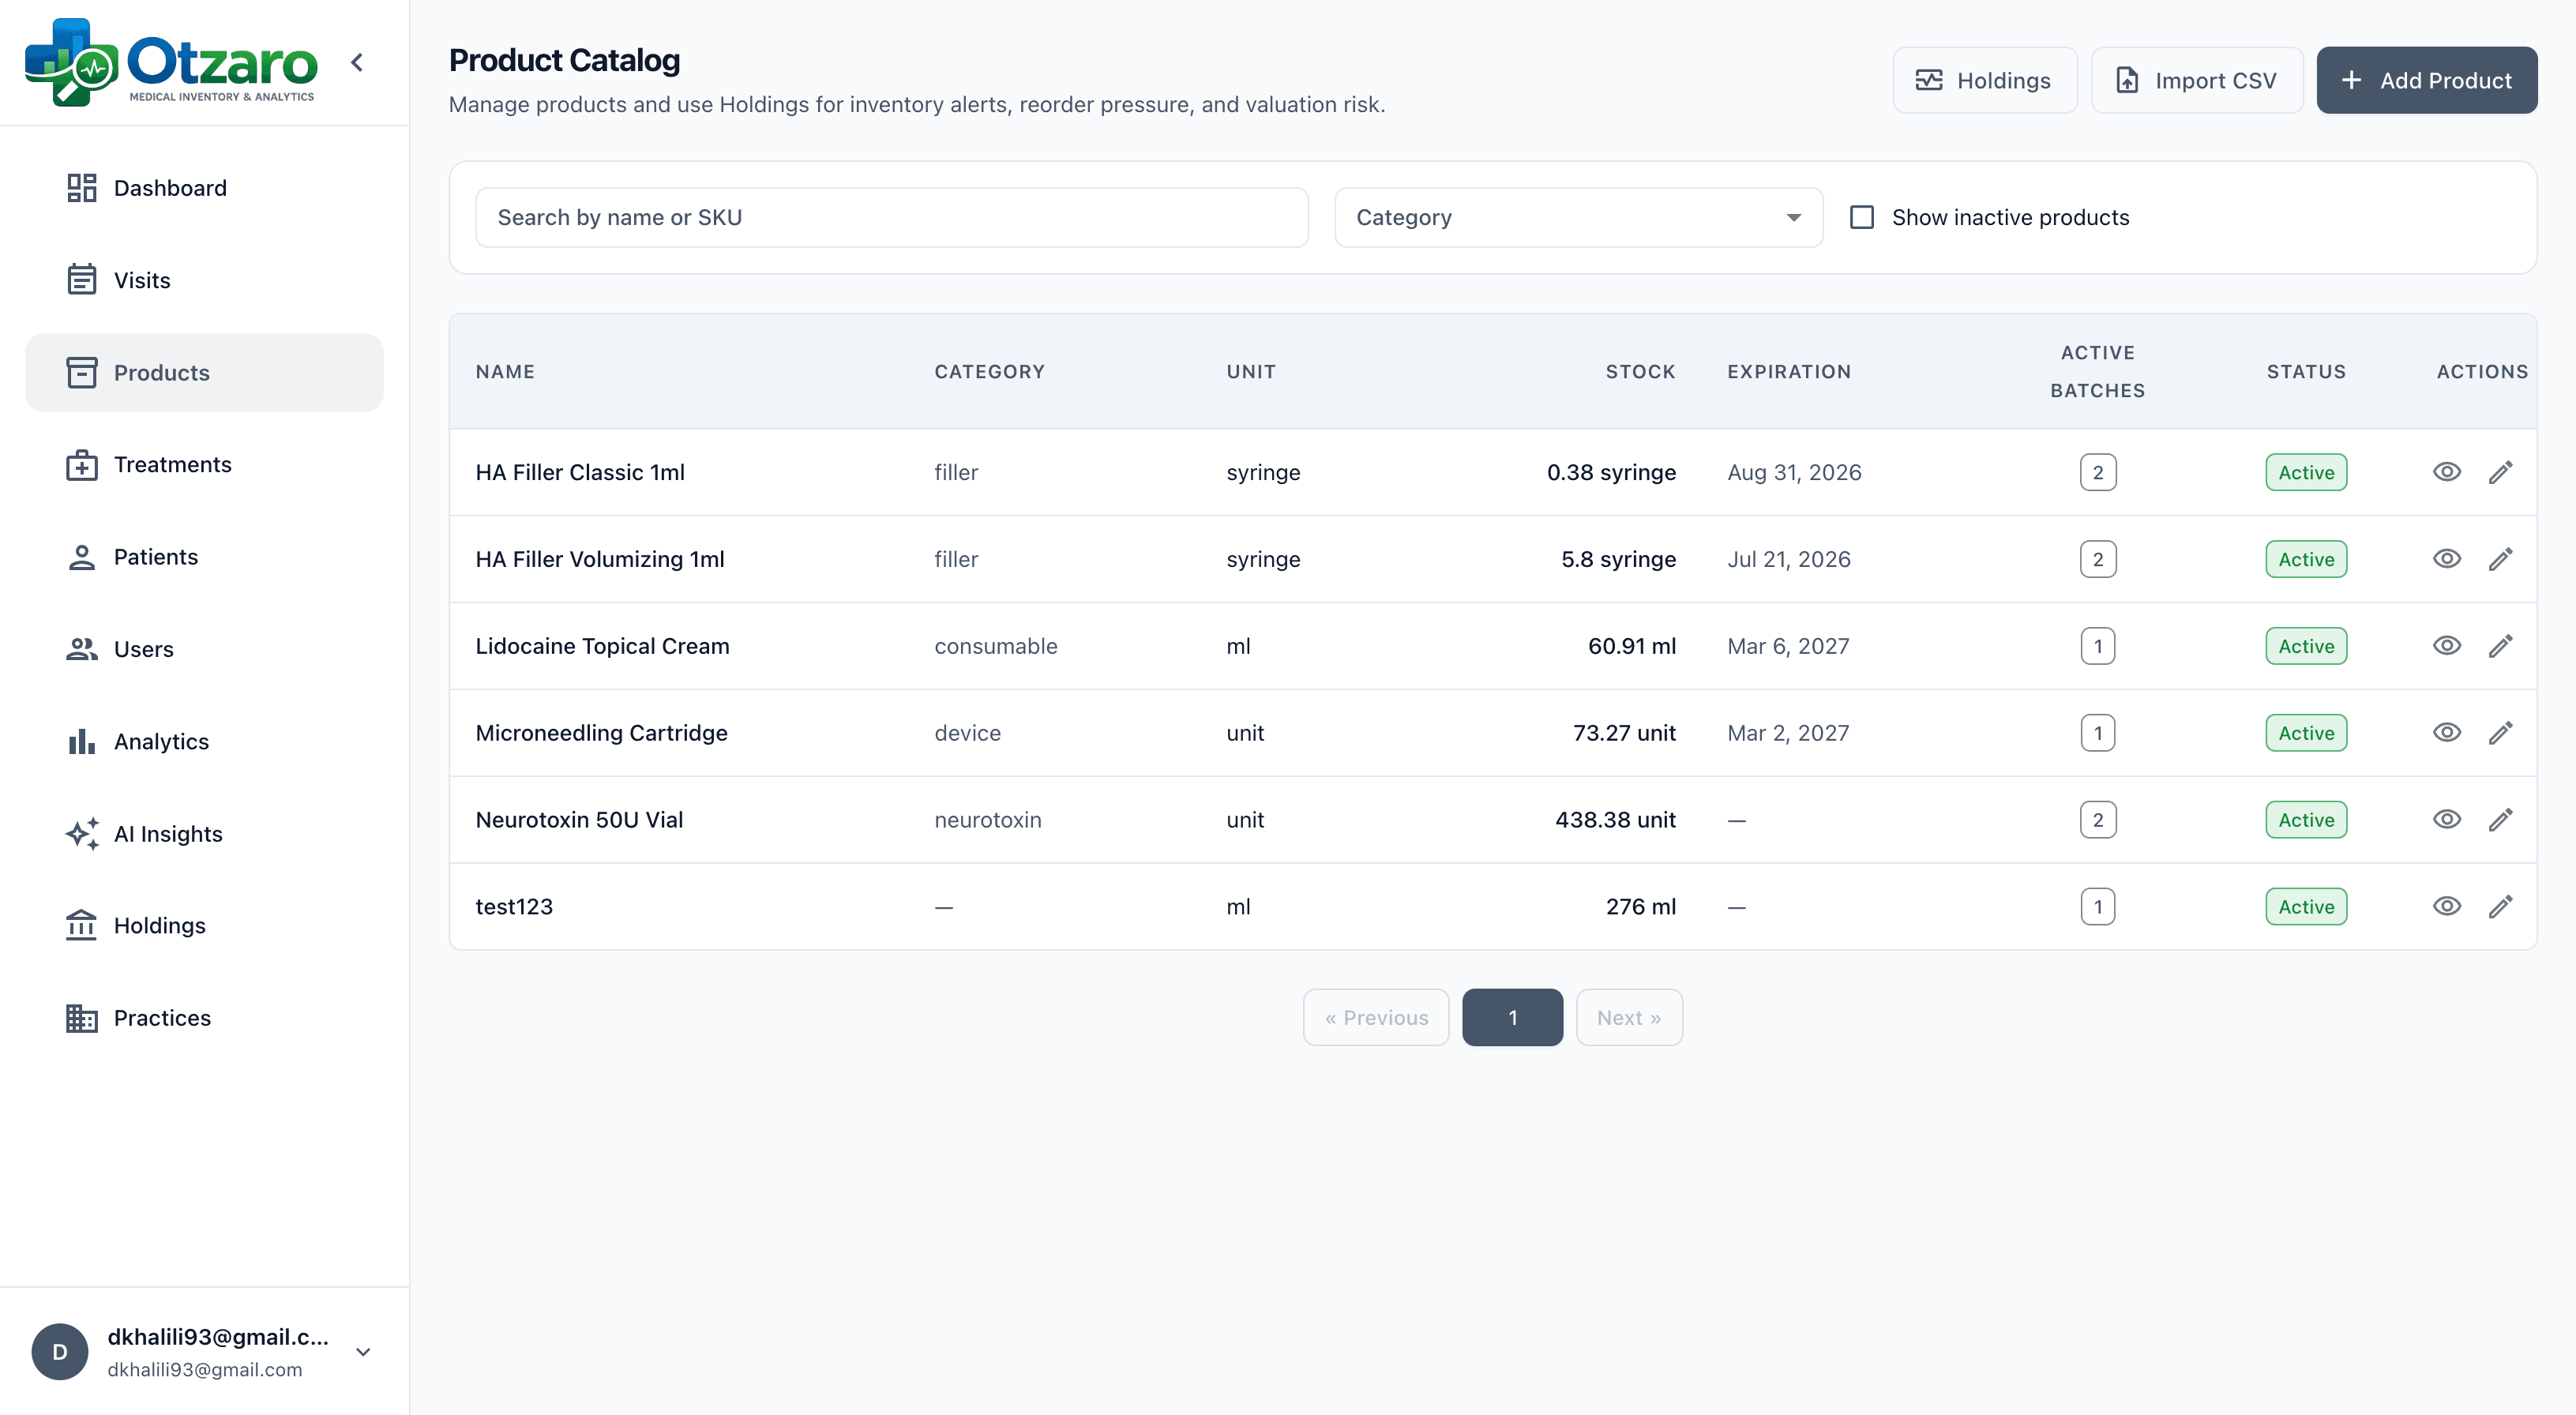Edit the Lidocaine Topical Cream entry
Image resolution: width=2576 pixels, height=1415 pixels.
[2501, 645]
